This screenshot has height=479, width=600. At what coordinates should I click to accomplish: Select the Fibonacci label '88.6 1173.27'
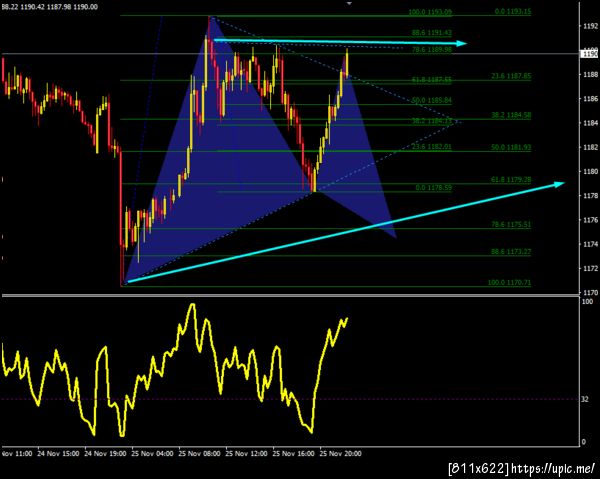point(511,252)
